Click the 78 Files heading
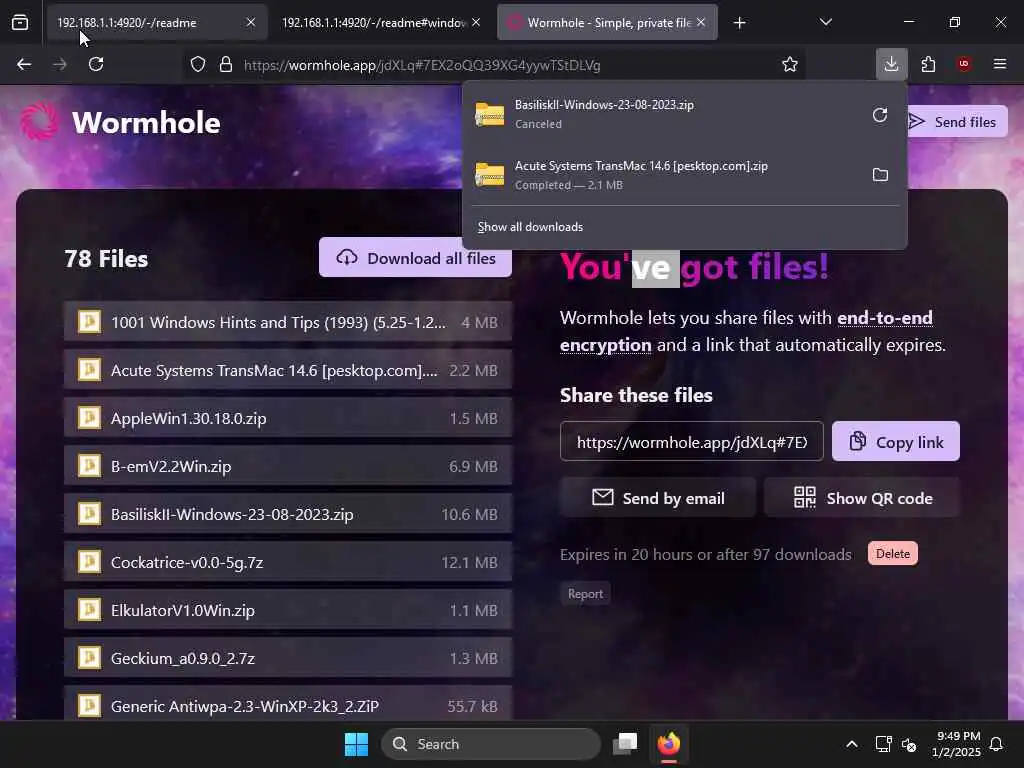The height and width of the screenshot is (768, 1024). (106, 259)
